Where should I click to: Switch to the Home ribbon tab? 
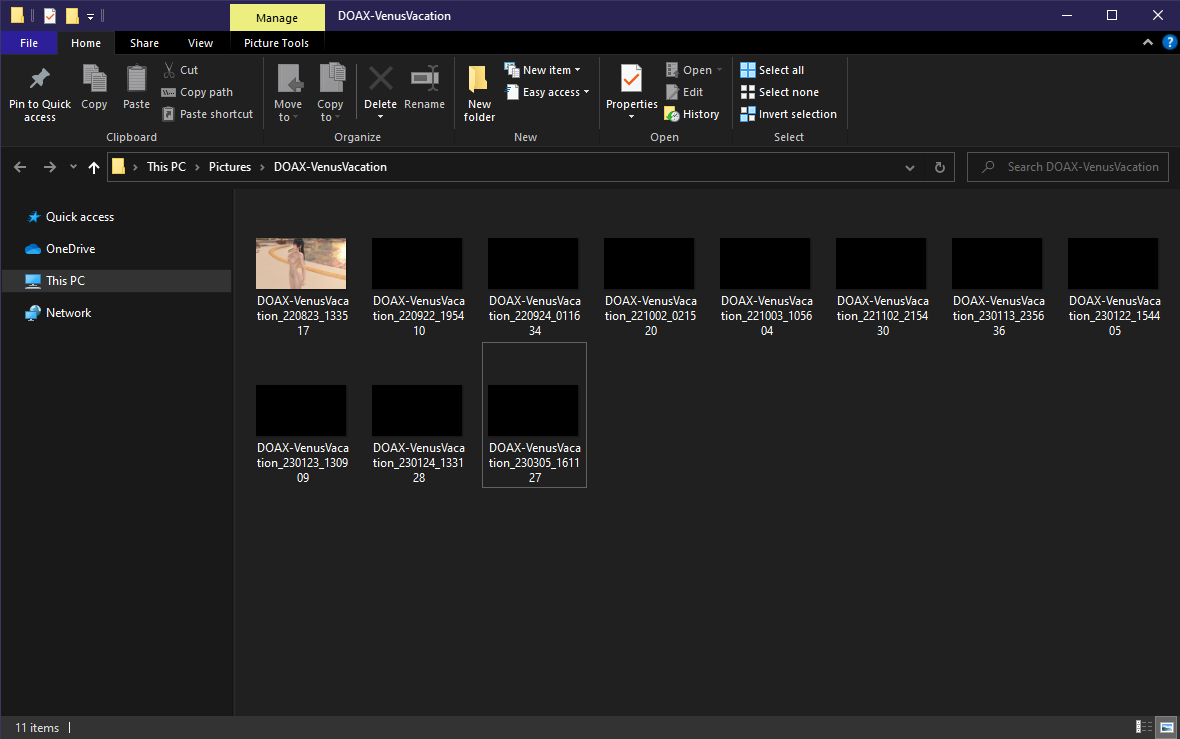86,43
